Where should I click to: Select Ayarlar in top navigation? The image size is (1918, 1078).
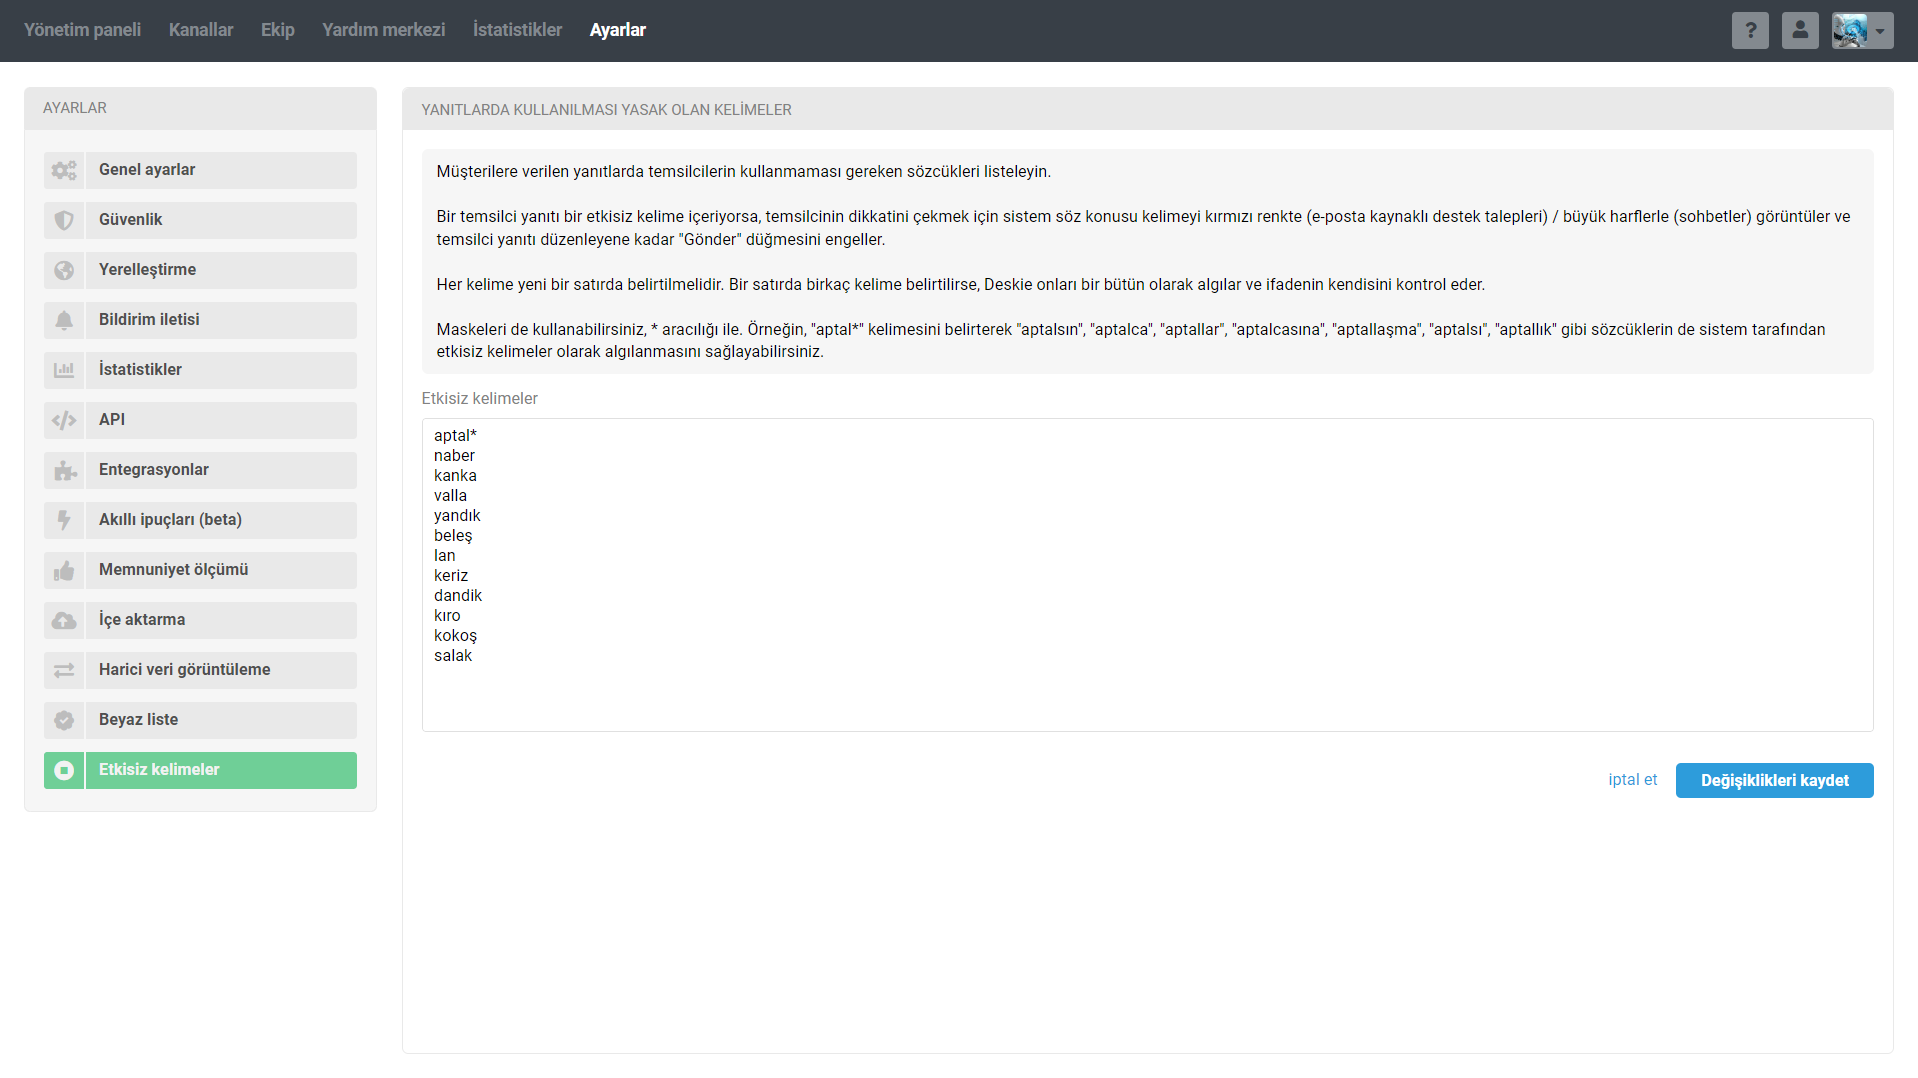click(618, 30)
